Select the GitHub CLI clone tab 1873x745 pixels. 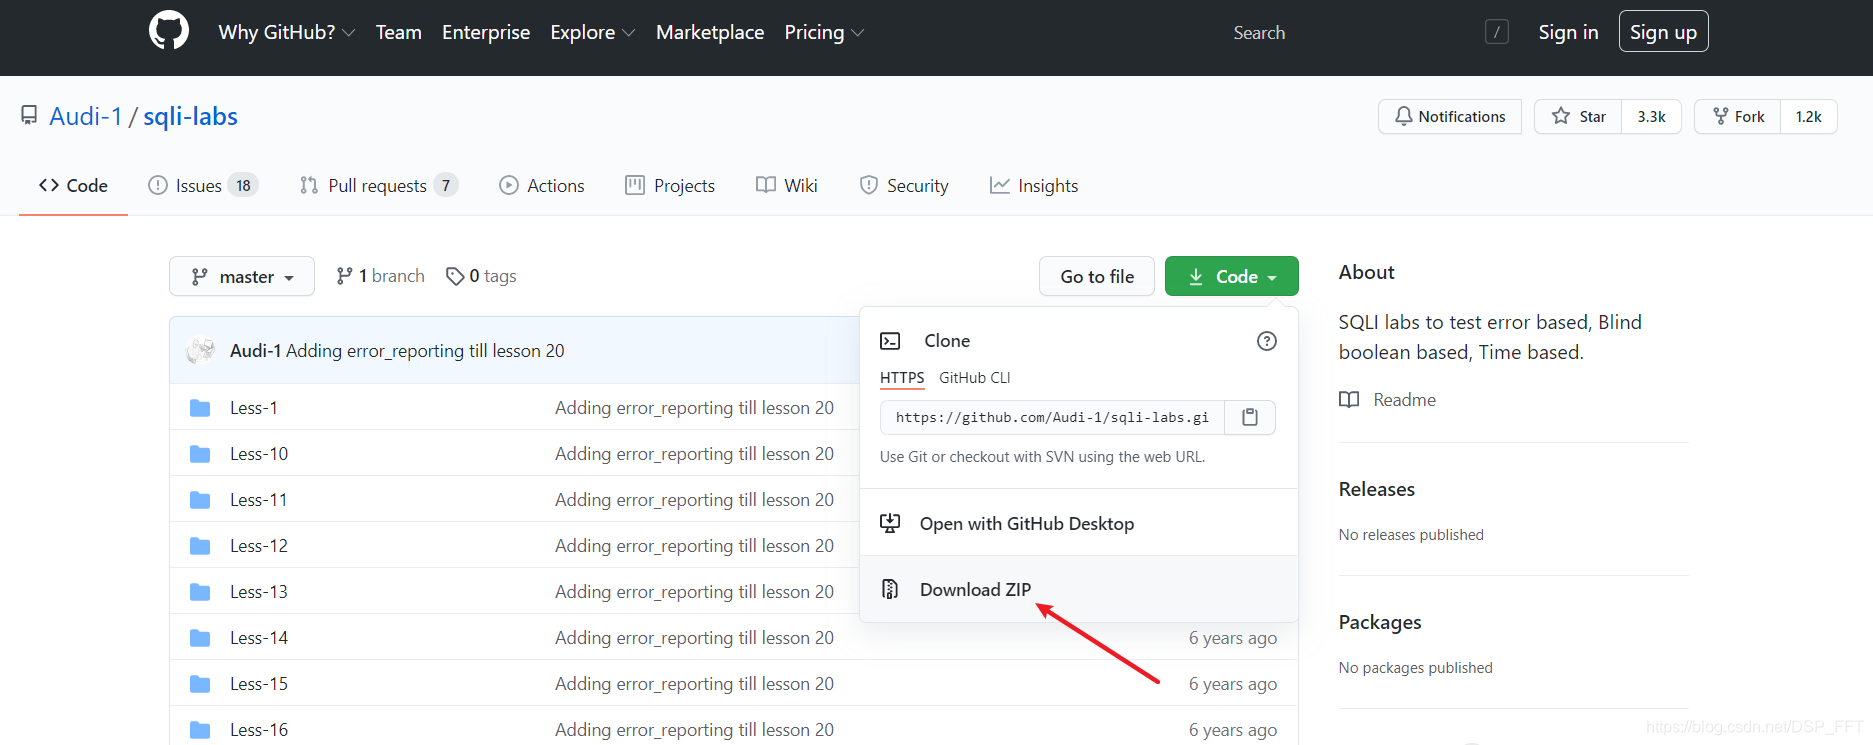tap(975, 378)
